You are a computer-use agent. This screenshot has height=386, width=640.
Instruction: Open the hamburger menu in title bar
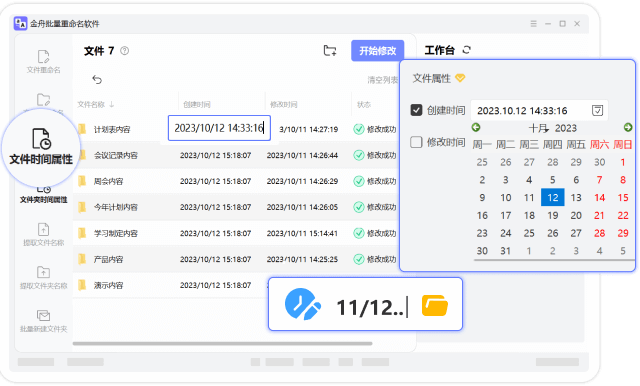point(533,24)
